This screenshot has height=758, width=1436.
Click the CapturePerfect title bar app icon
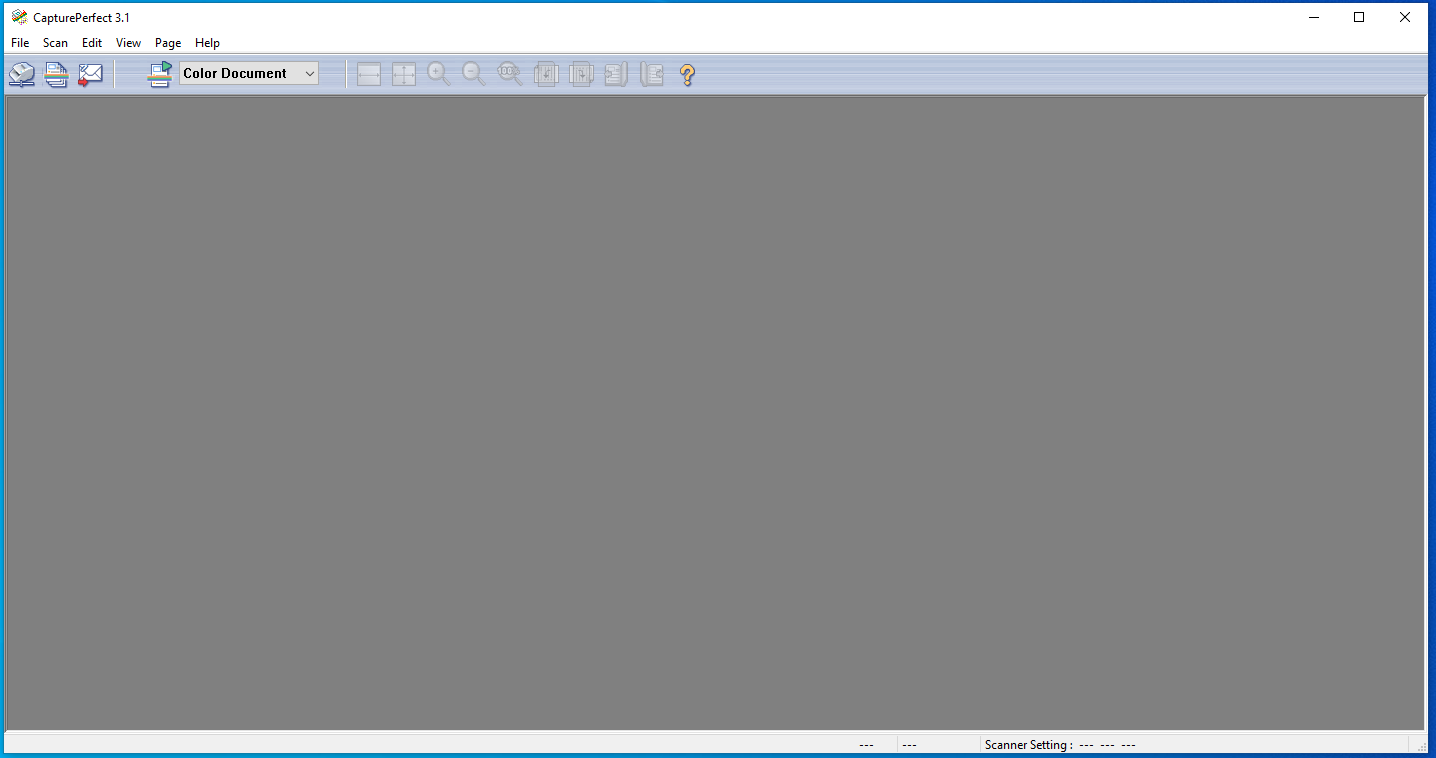click(19, 17)
